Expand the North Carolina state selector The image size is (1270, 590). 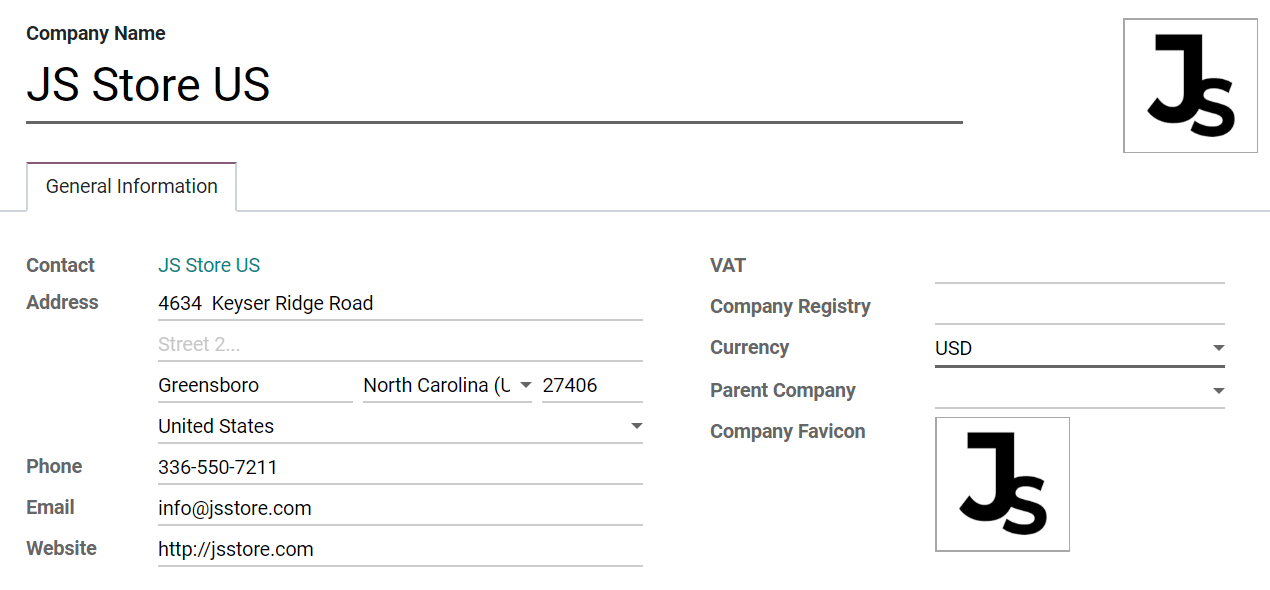pos(524,384)
